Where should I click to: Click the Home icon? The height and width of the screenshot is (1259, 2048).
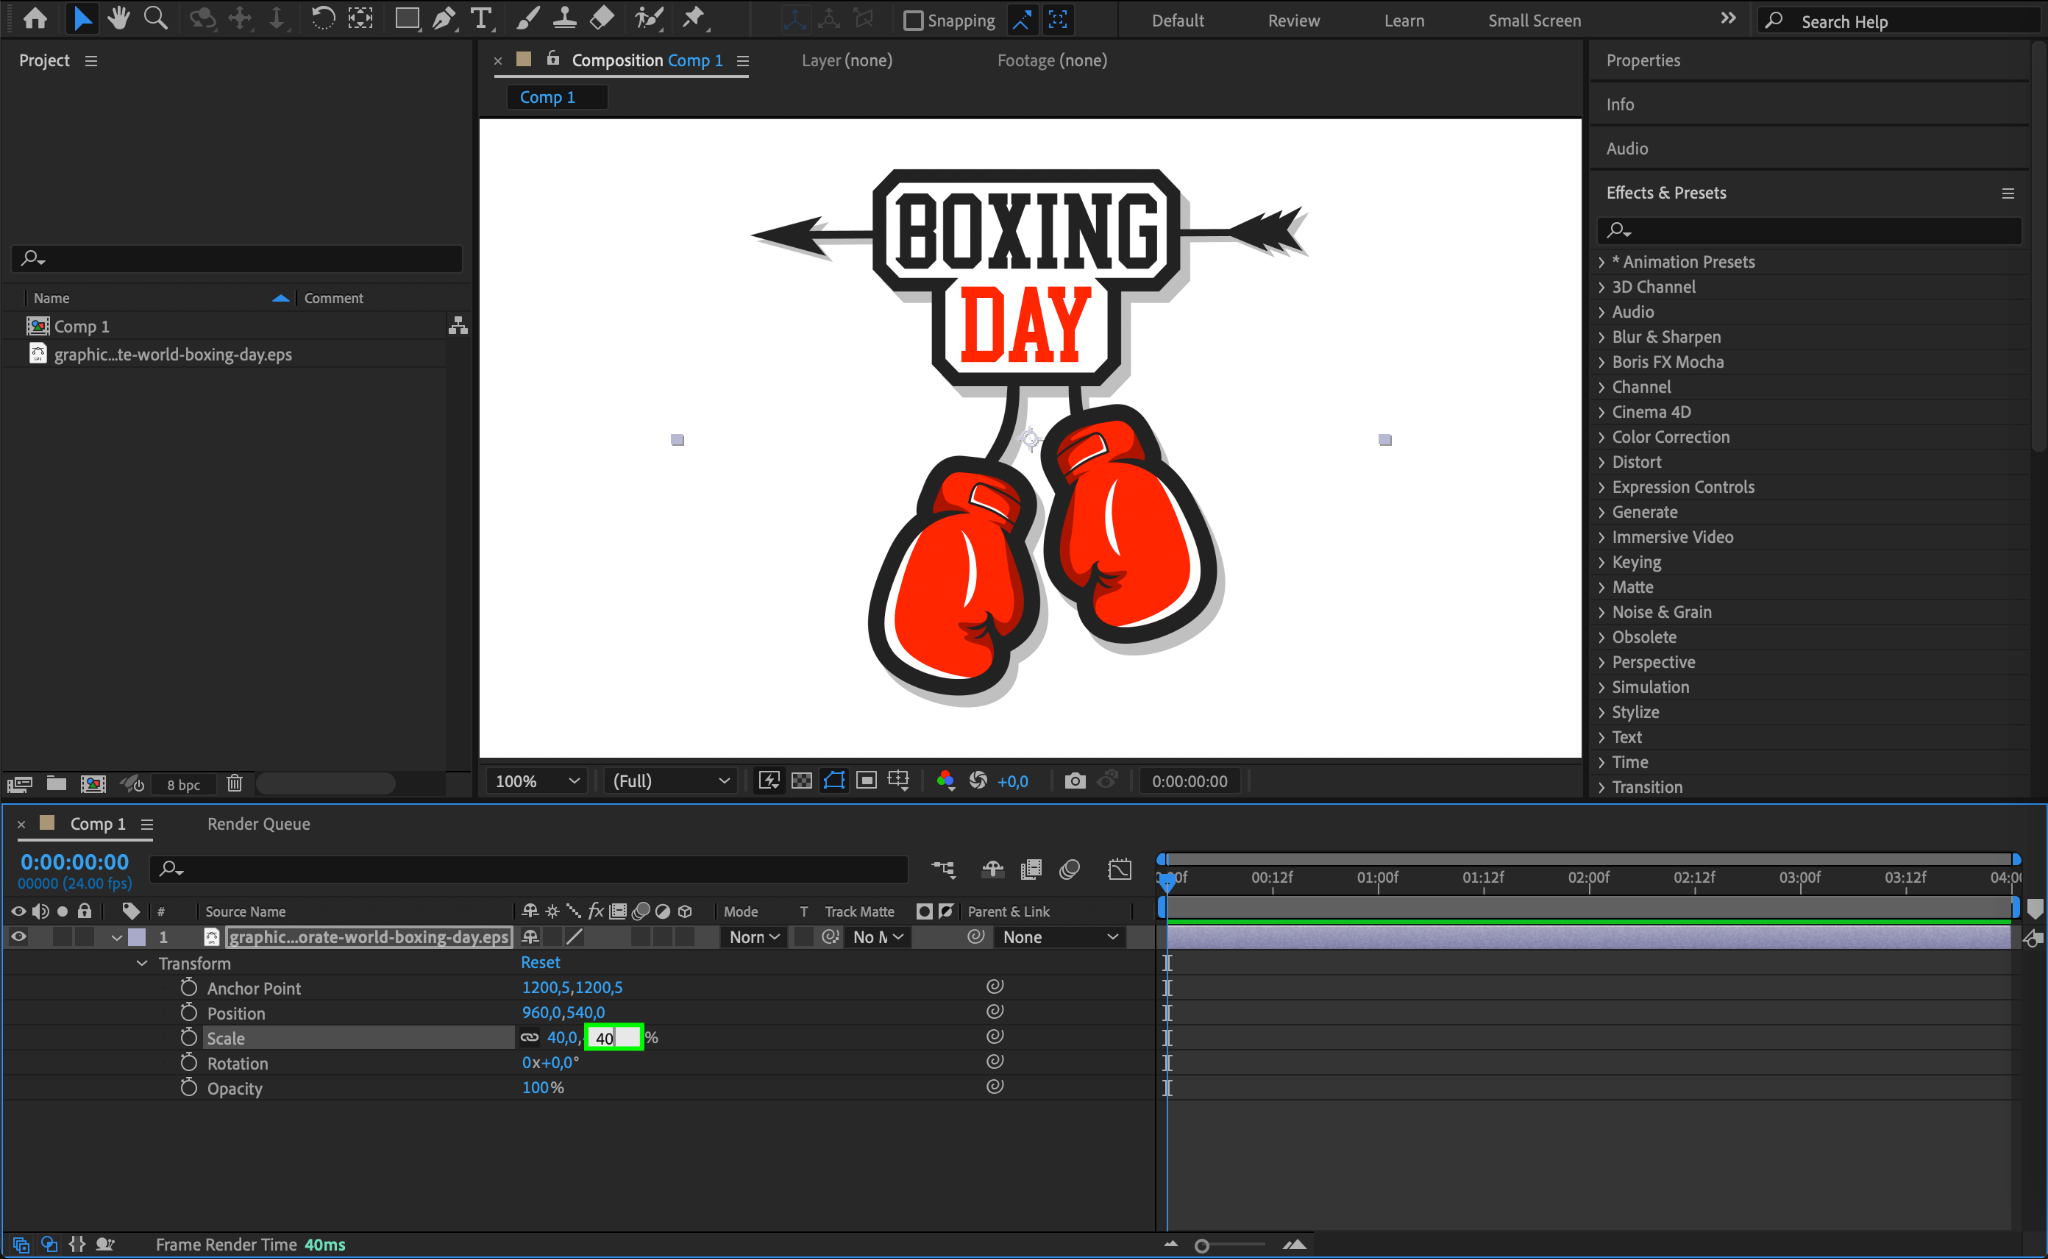click(34, 18)
